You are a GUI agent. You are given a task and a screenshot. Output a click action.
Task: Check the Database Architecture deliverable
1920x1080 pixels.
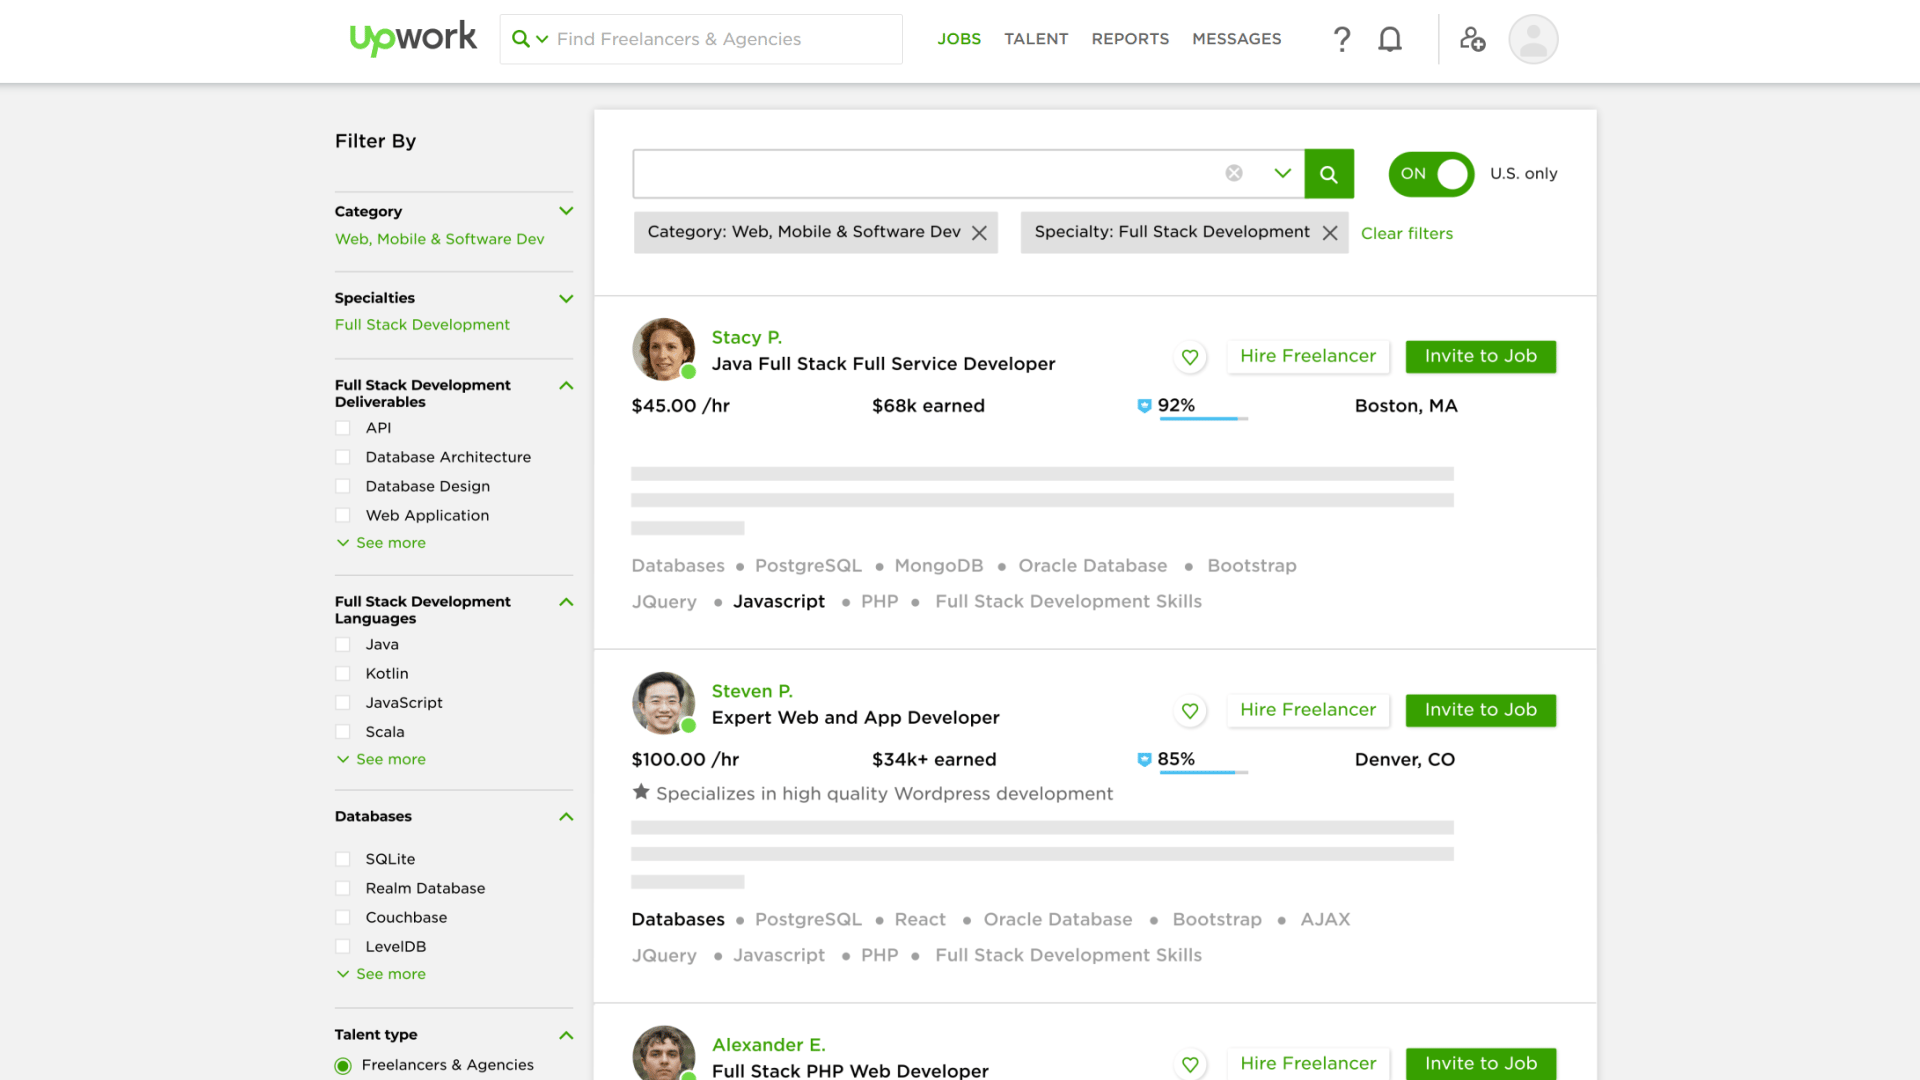coord(344,456)
